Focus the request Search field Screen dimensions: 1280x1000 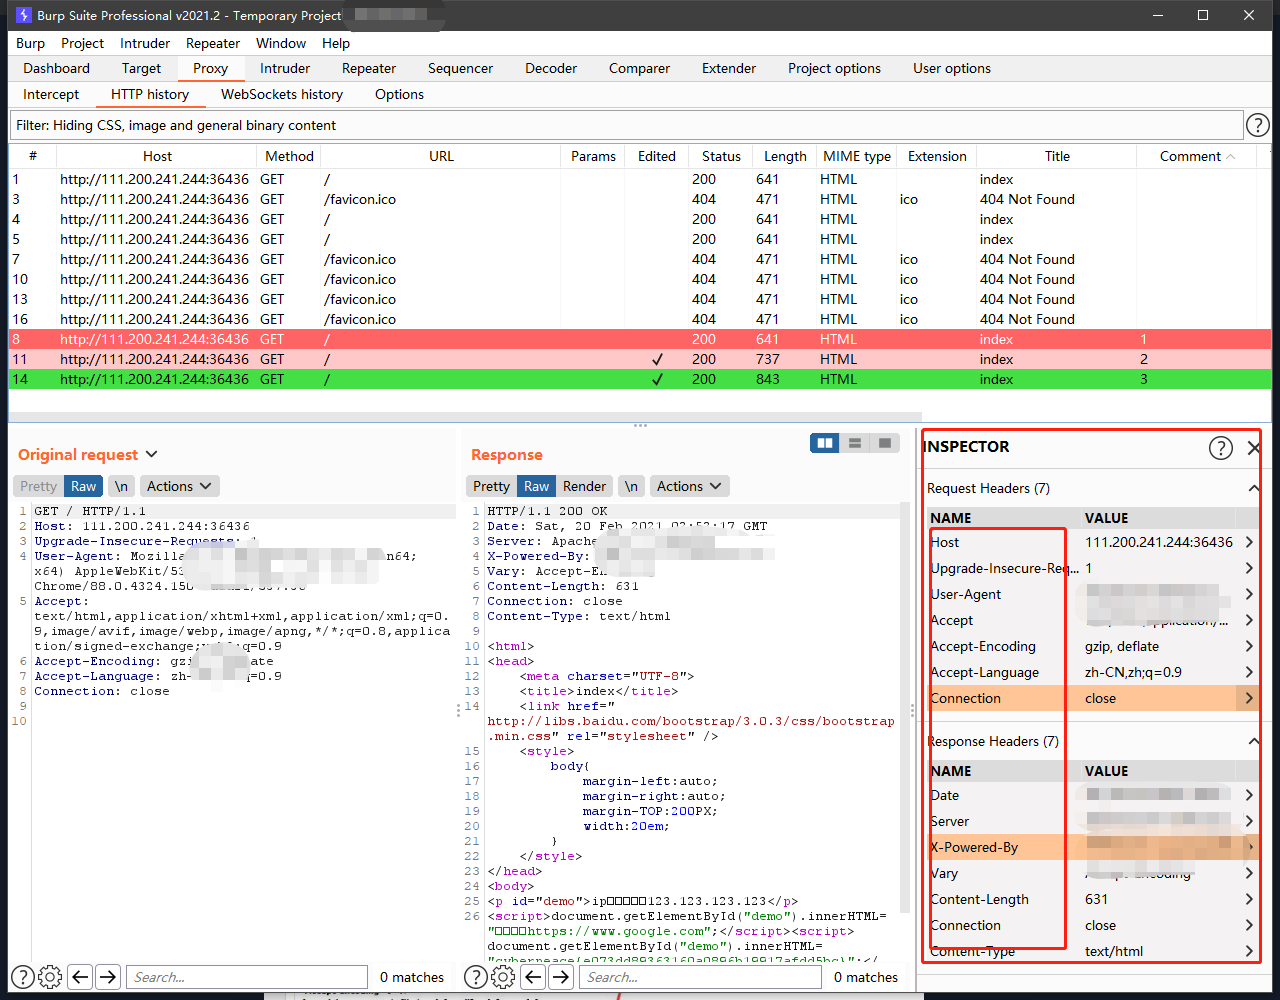246,977
